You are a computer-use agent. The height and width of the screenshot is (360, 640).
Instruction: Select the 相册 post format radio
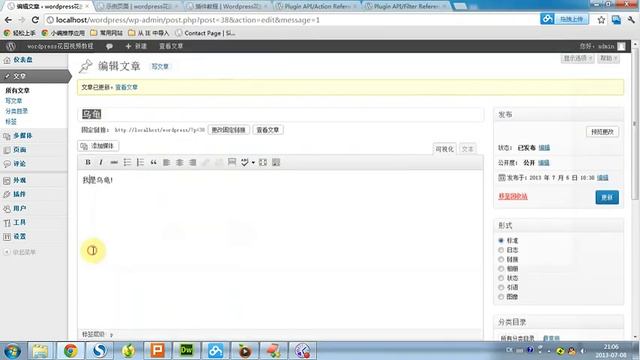click(x=501, y=269)
